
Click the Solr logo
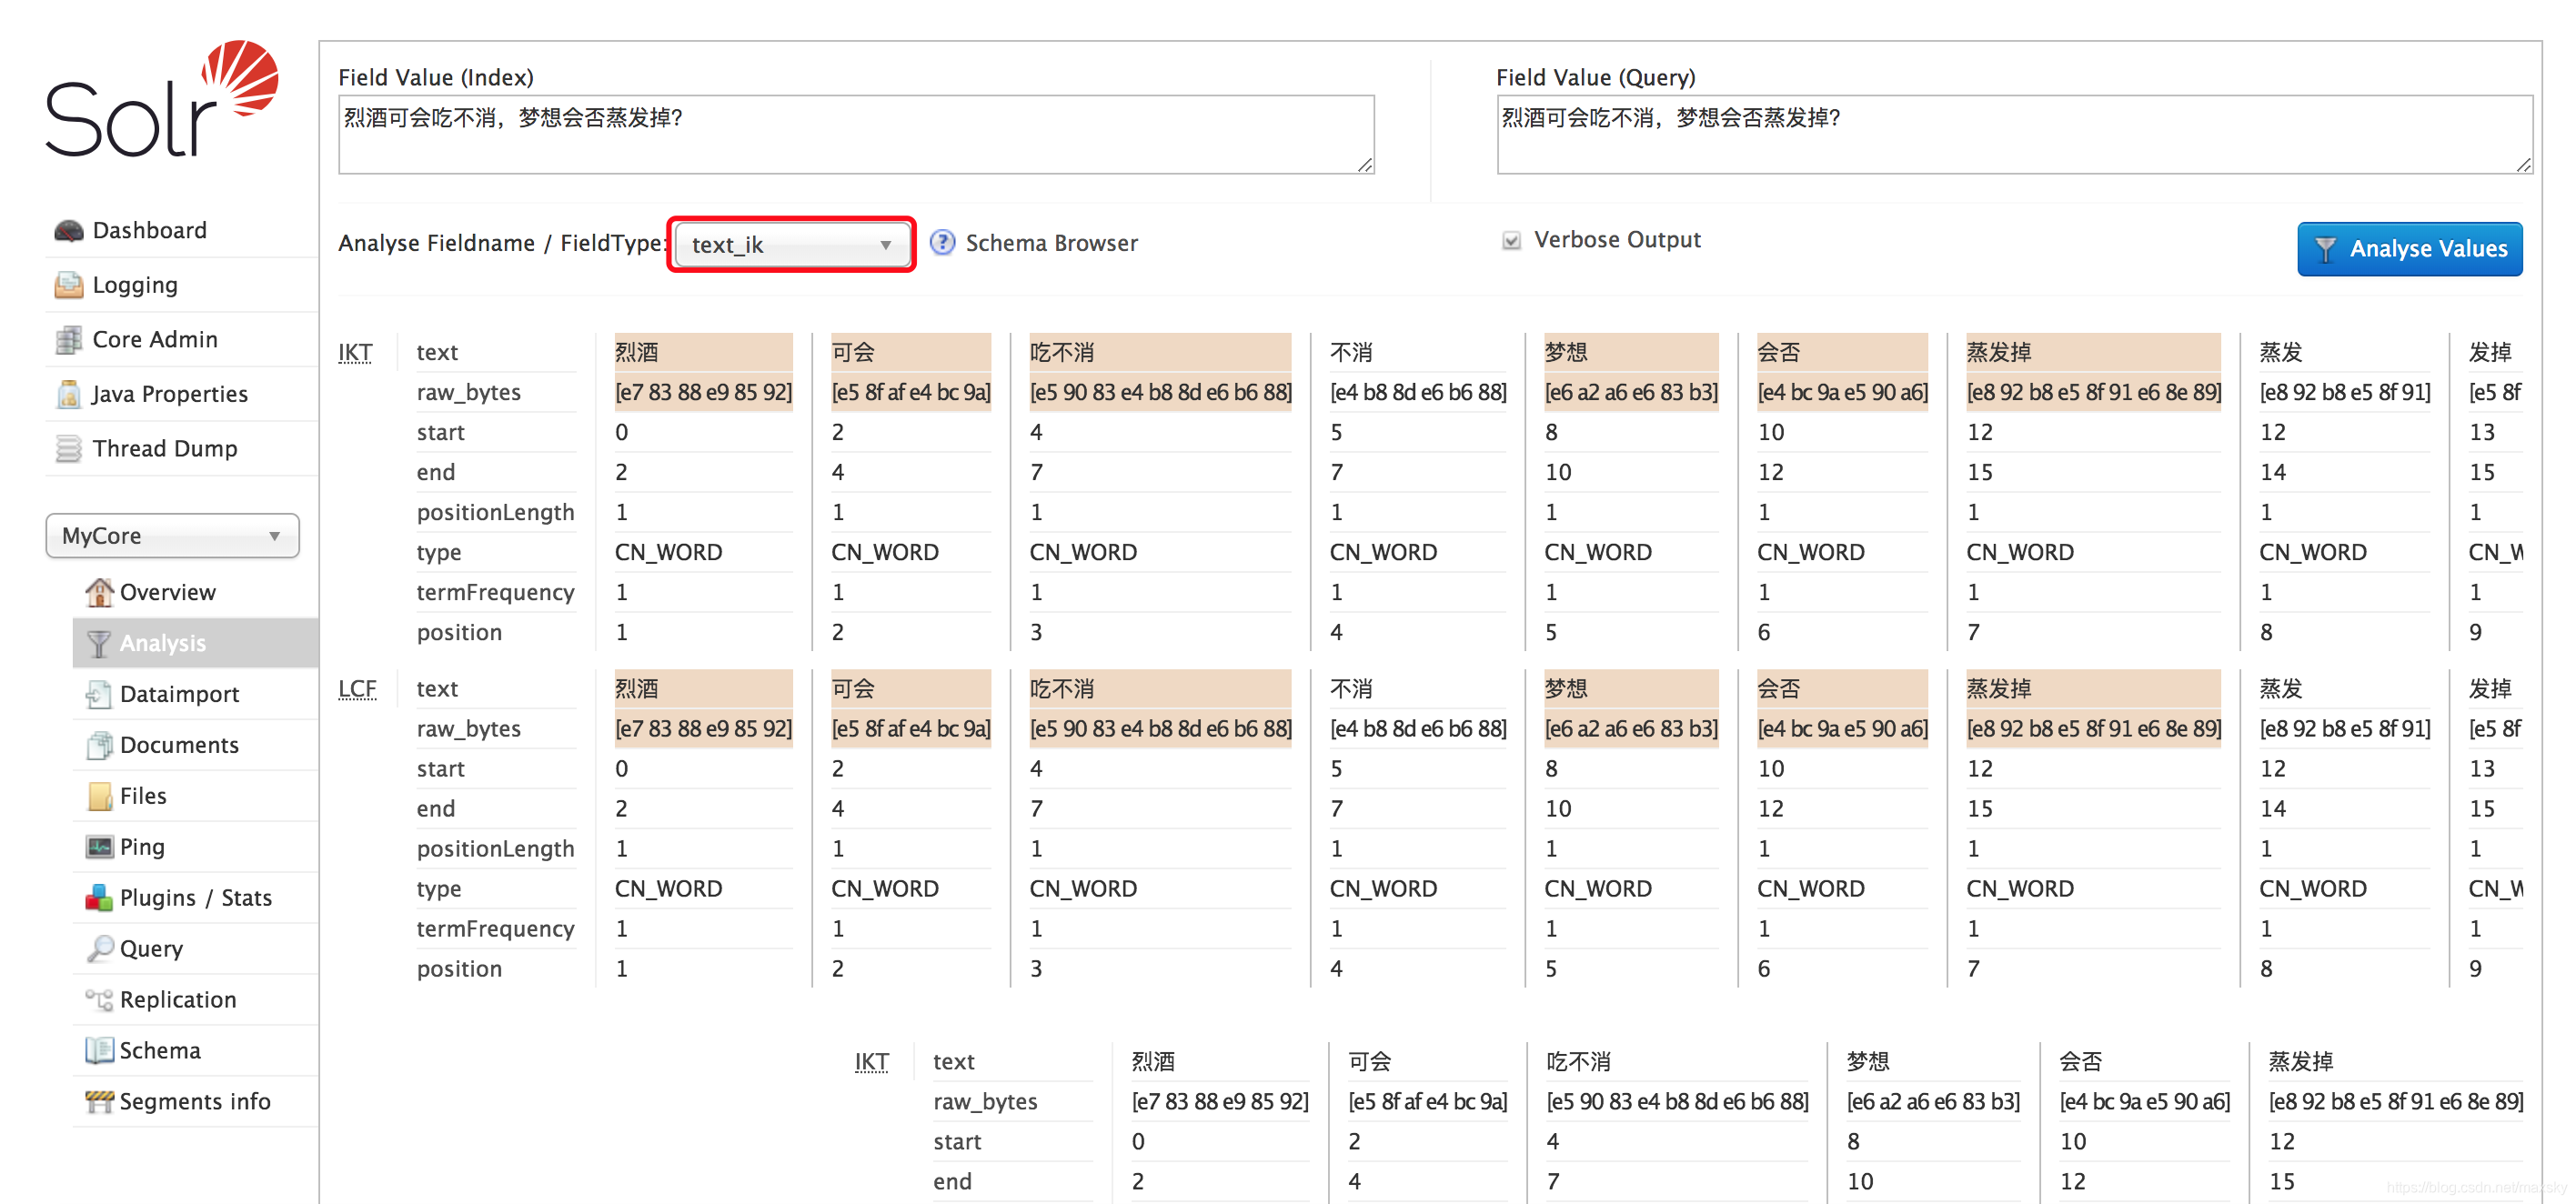pyautogui.click(x=162, y=99)
